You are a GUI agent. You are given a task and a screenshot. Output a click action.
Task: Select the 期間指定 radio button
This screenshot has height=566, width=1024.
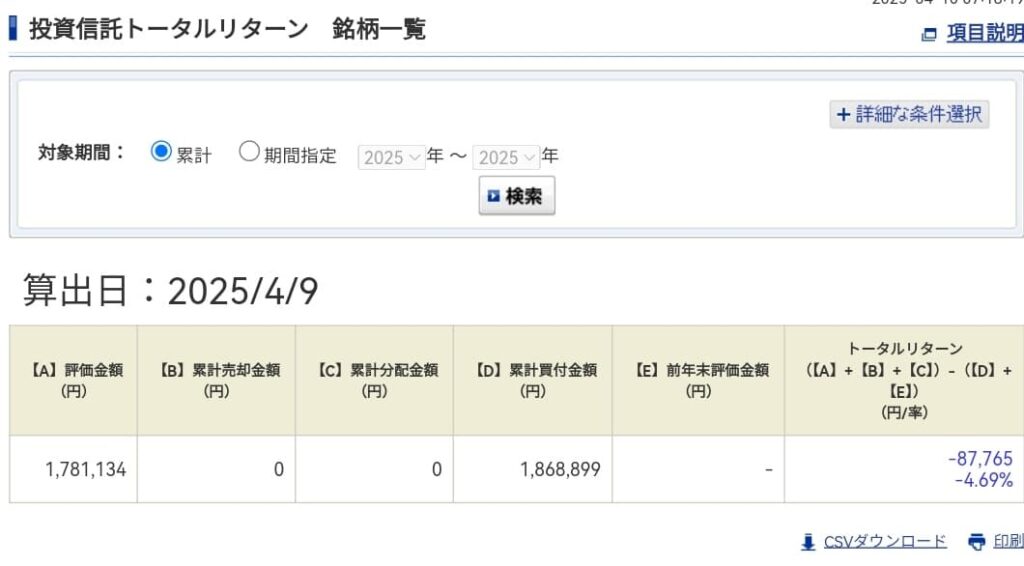pos(249,153)
